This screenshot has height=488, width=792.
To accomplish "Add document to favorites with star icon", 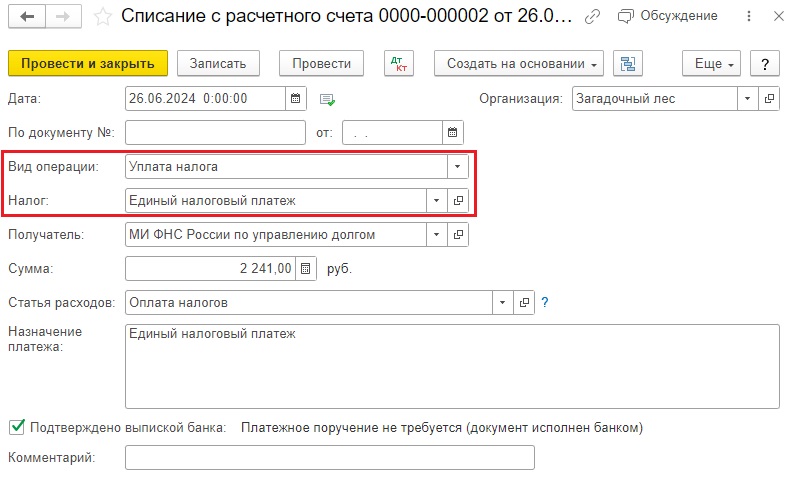I will 103,17.
